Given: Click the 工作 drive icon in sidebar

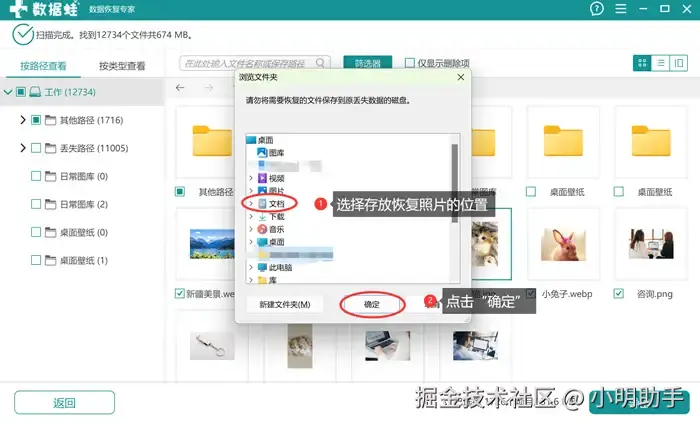Looking at the screenshot, I should 35,92.
